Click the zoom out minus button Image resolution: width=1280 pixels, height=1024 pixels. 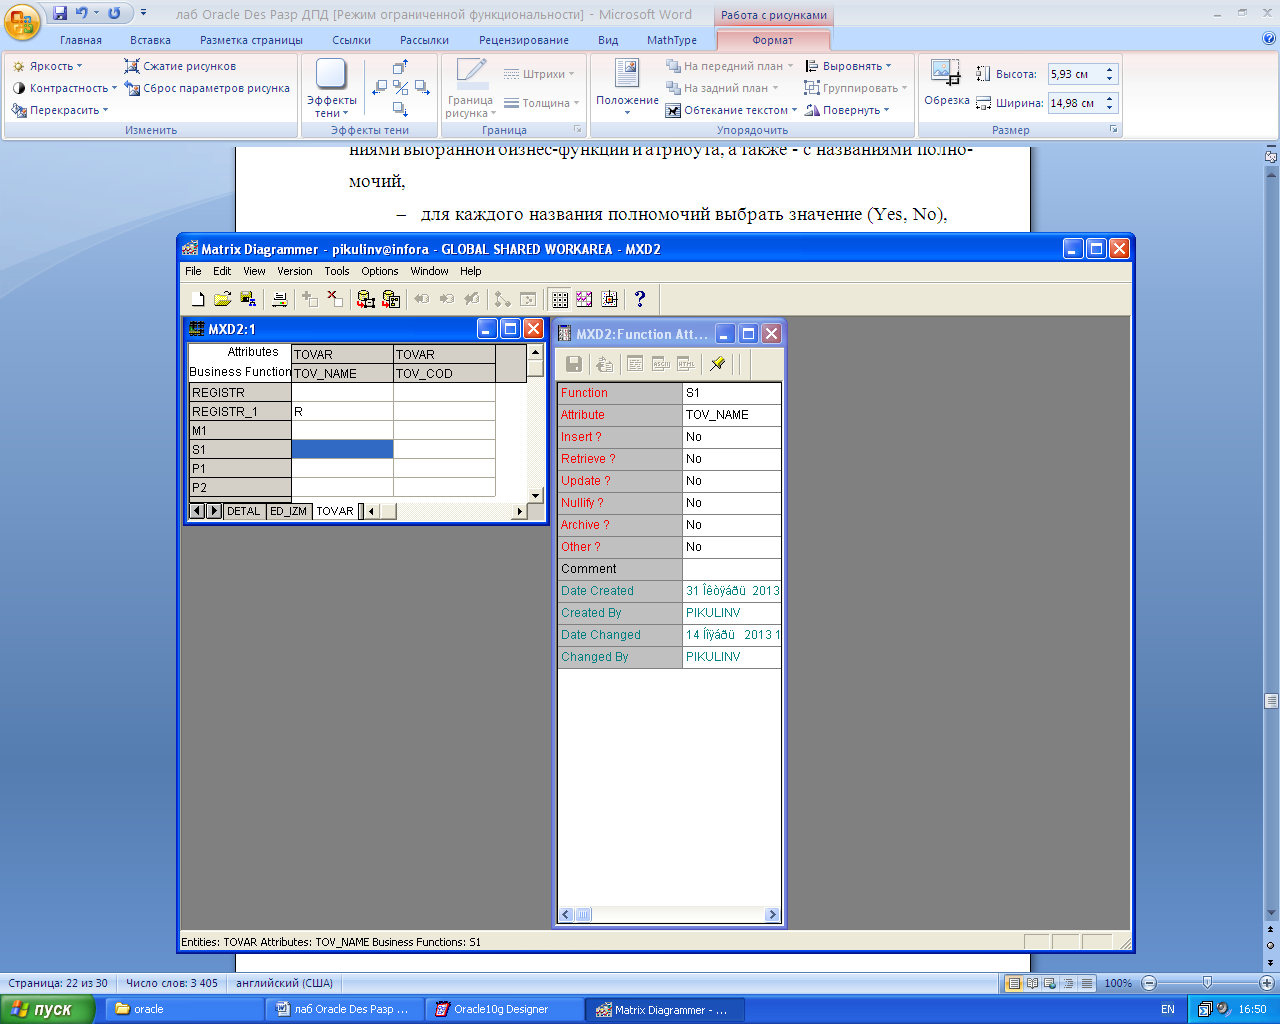(x=1149, y=983)
